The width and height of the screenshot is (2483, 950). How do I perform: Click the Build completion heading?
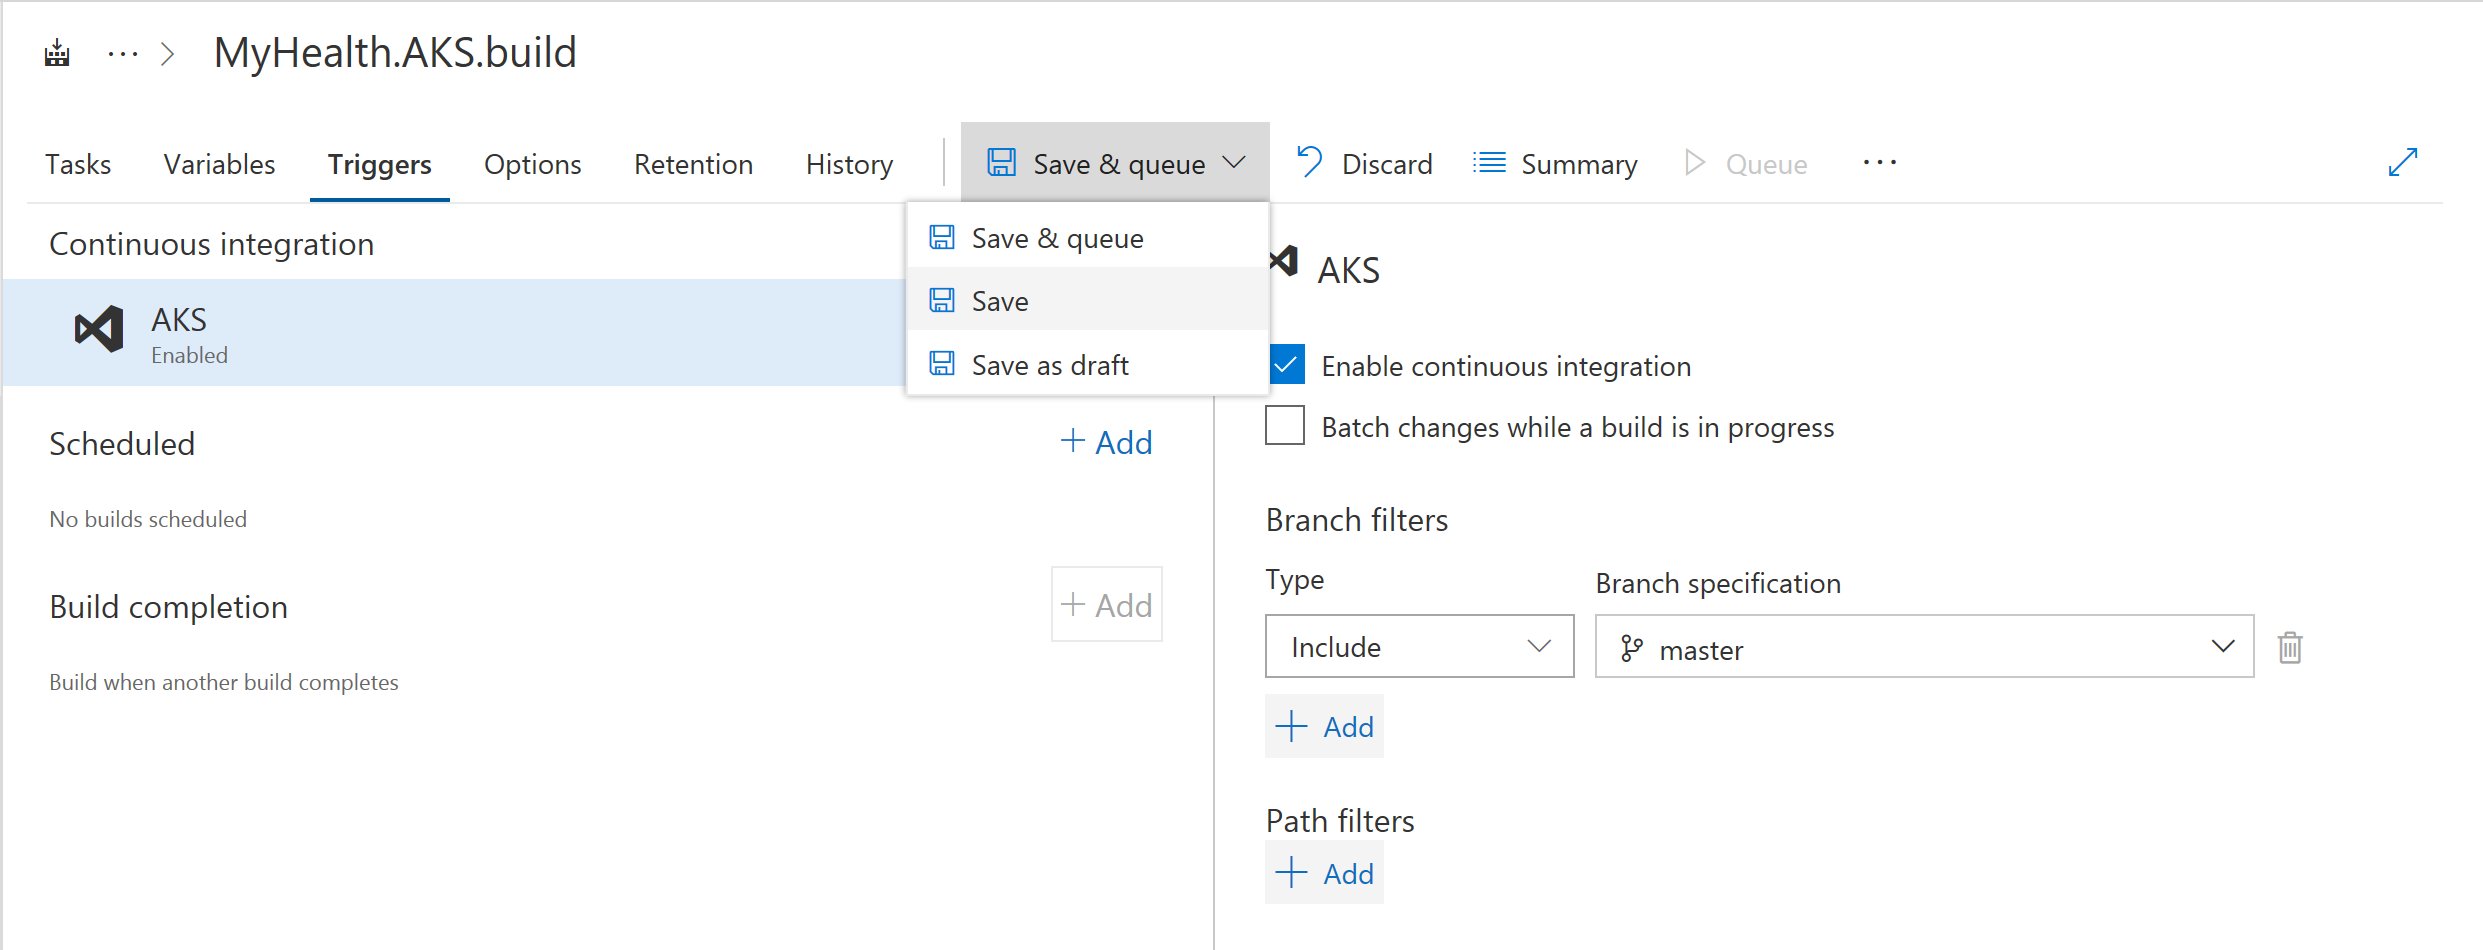point(168,606)
